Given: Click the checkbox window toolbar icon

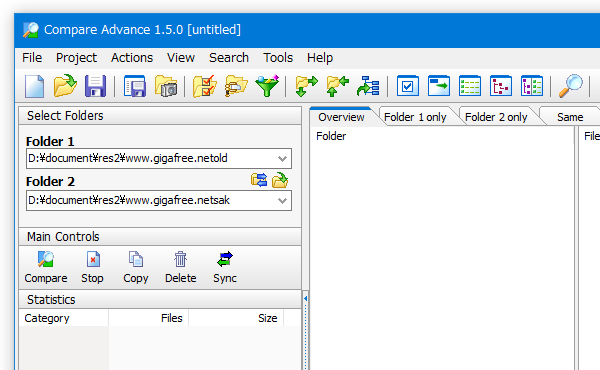Looking at the screenshot, I should pyautogui.click(x=408, y=86).
